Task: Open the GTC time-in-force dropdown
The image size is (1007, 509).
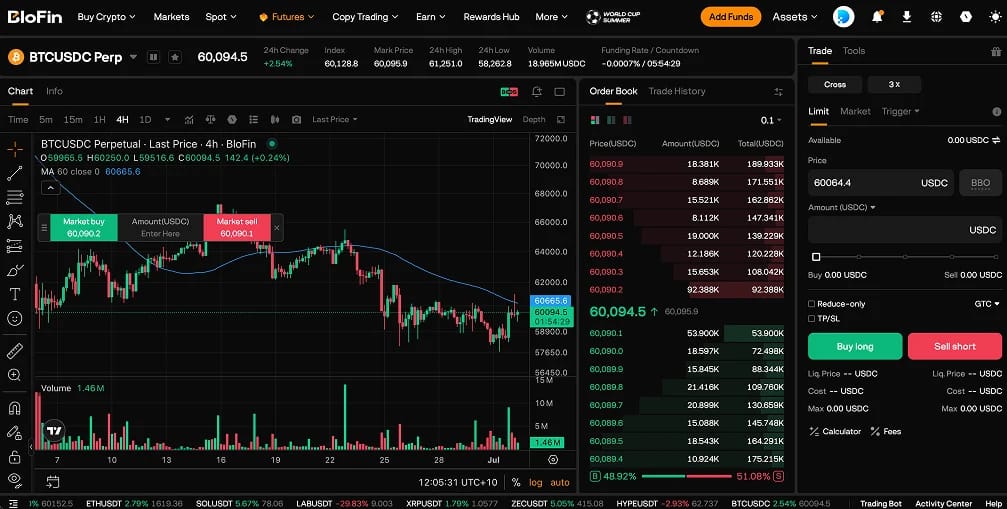Action: coord(987,304)
